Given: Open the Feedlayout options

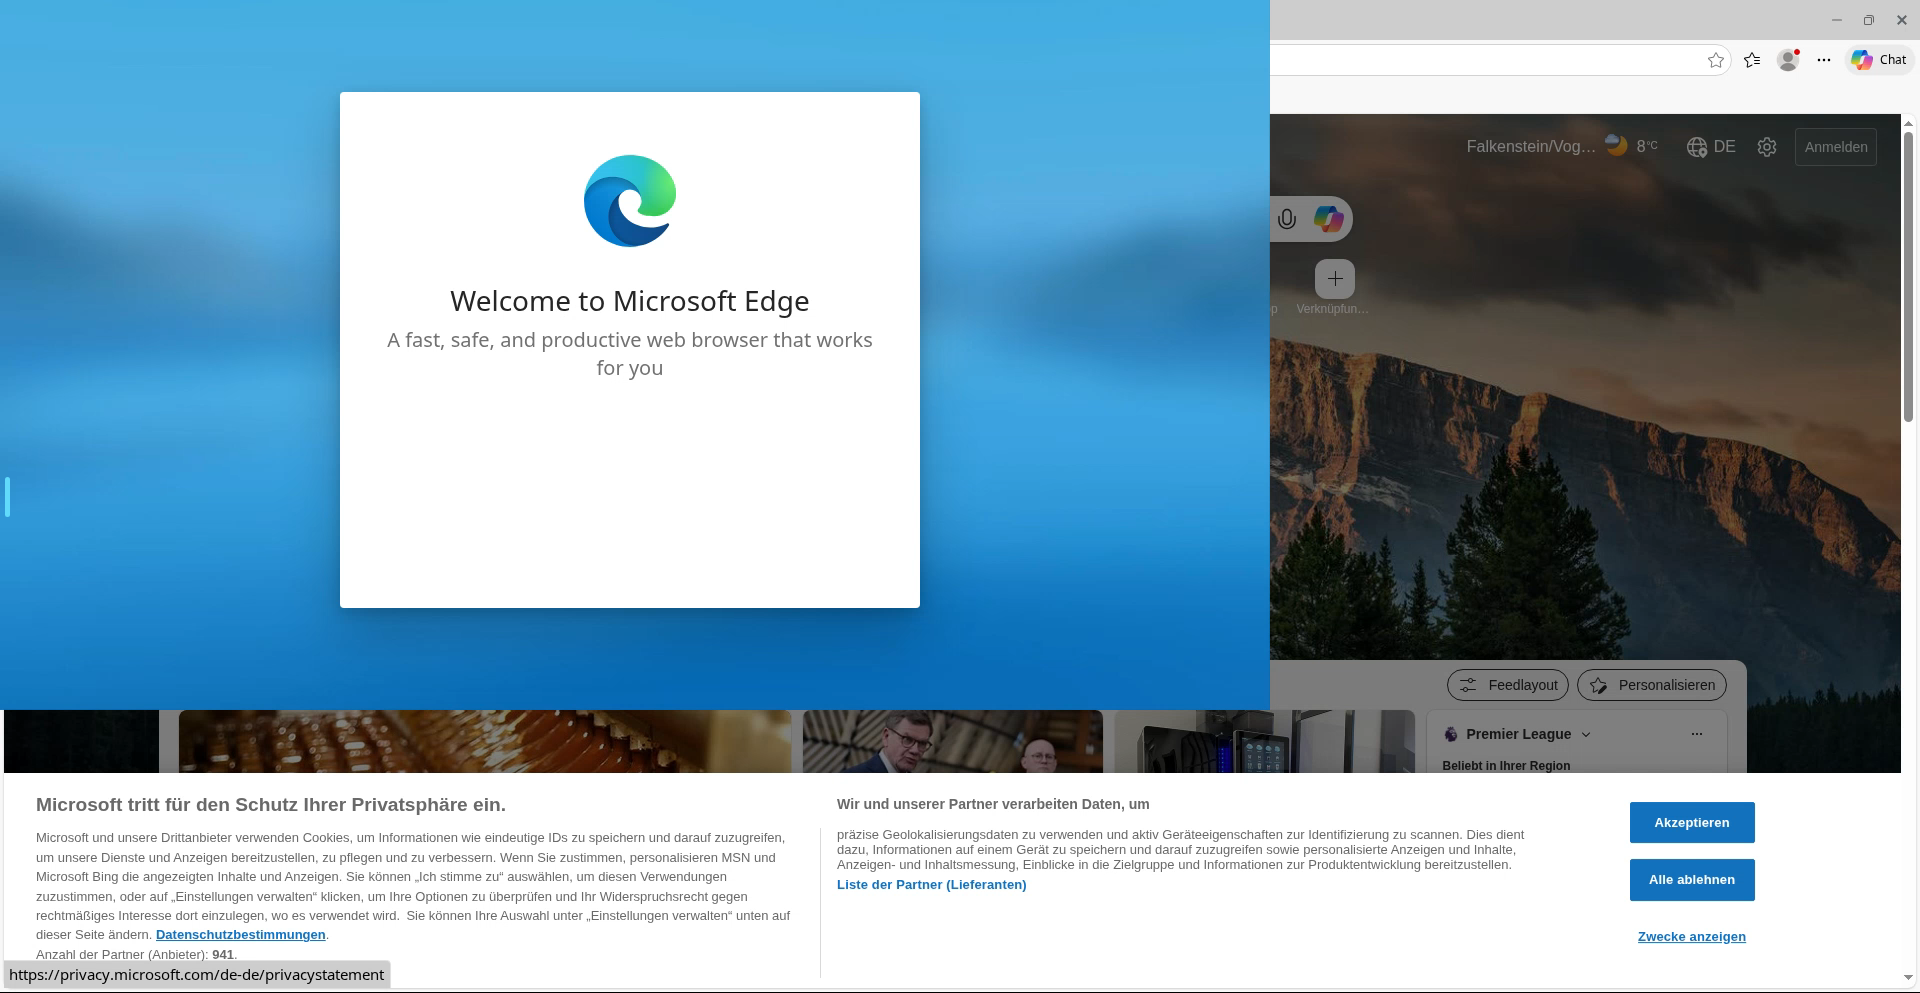Looking at the screenshot, I should click(x=1507, y=685).
